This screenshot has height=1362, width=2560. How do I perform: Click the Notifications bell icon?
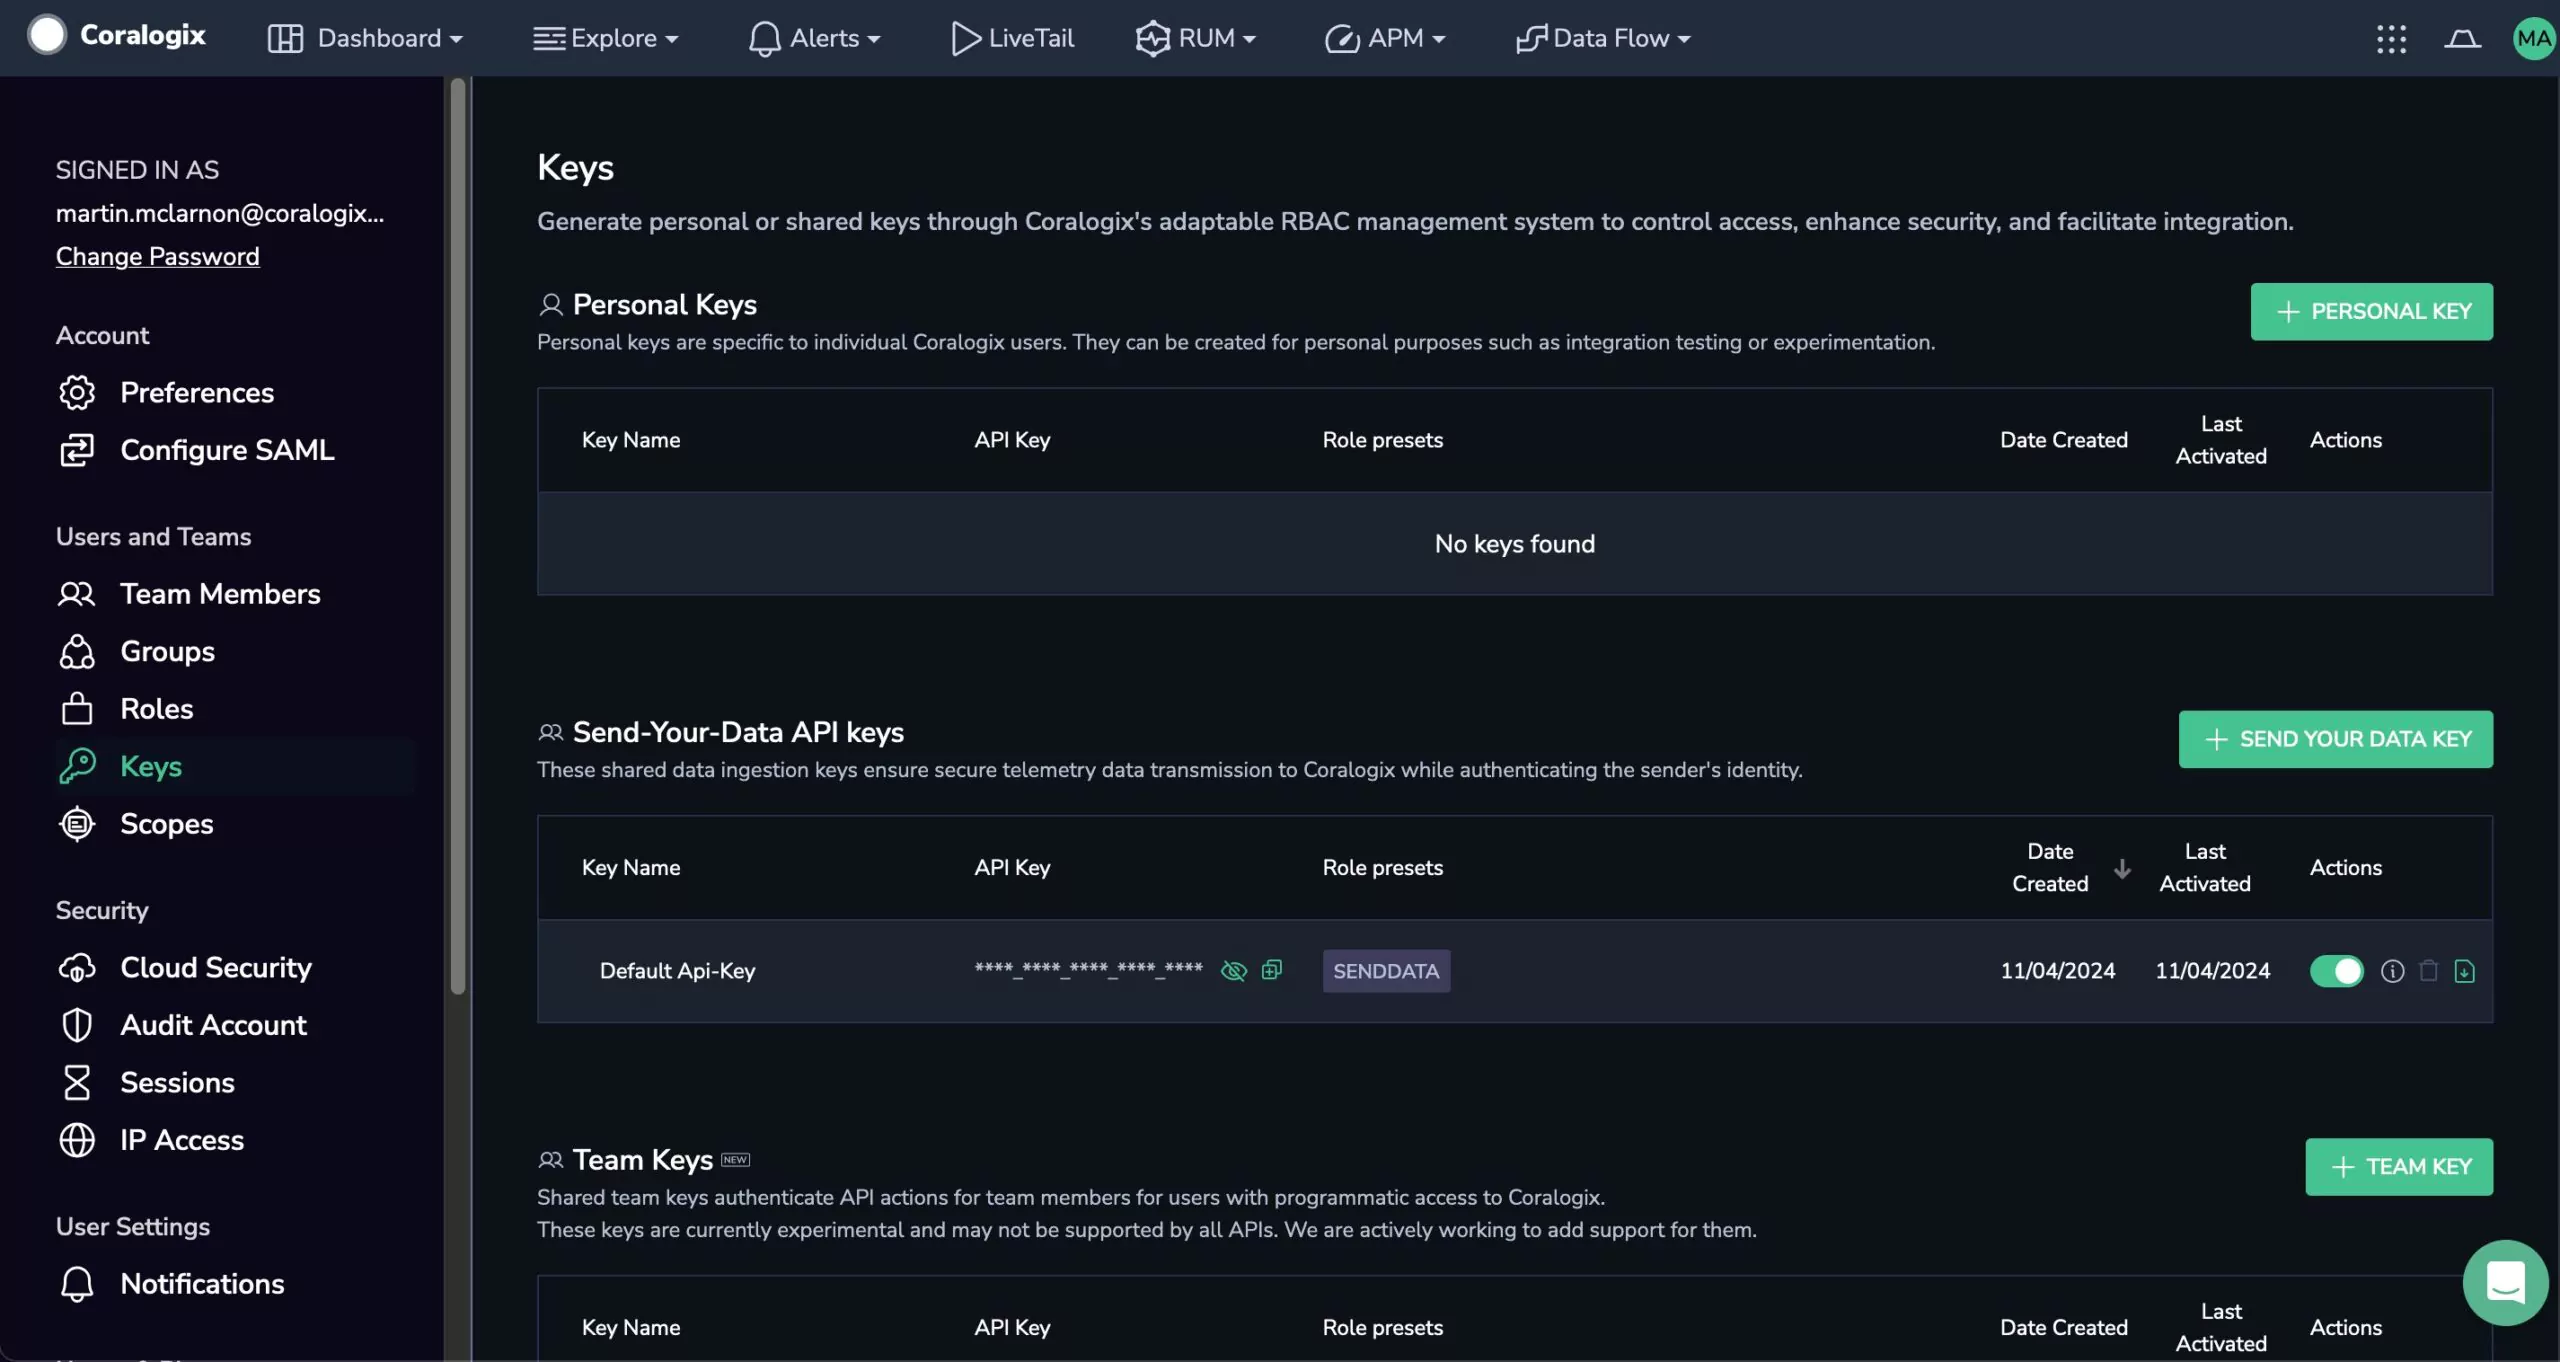pos(77,1285)
